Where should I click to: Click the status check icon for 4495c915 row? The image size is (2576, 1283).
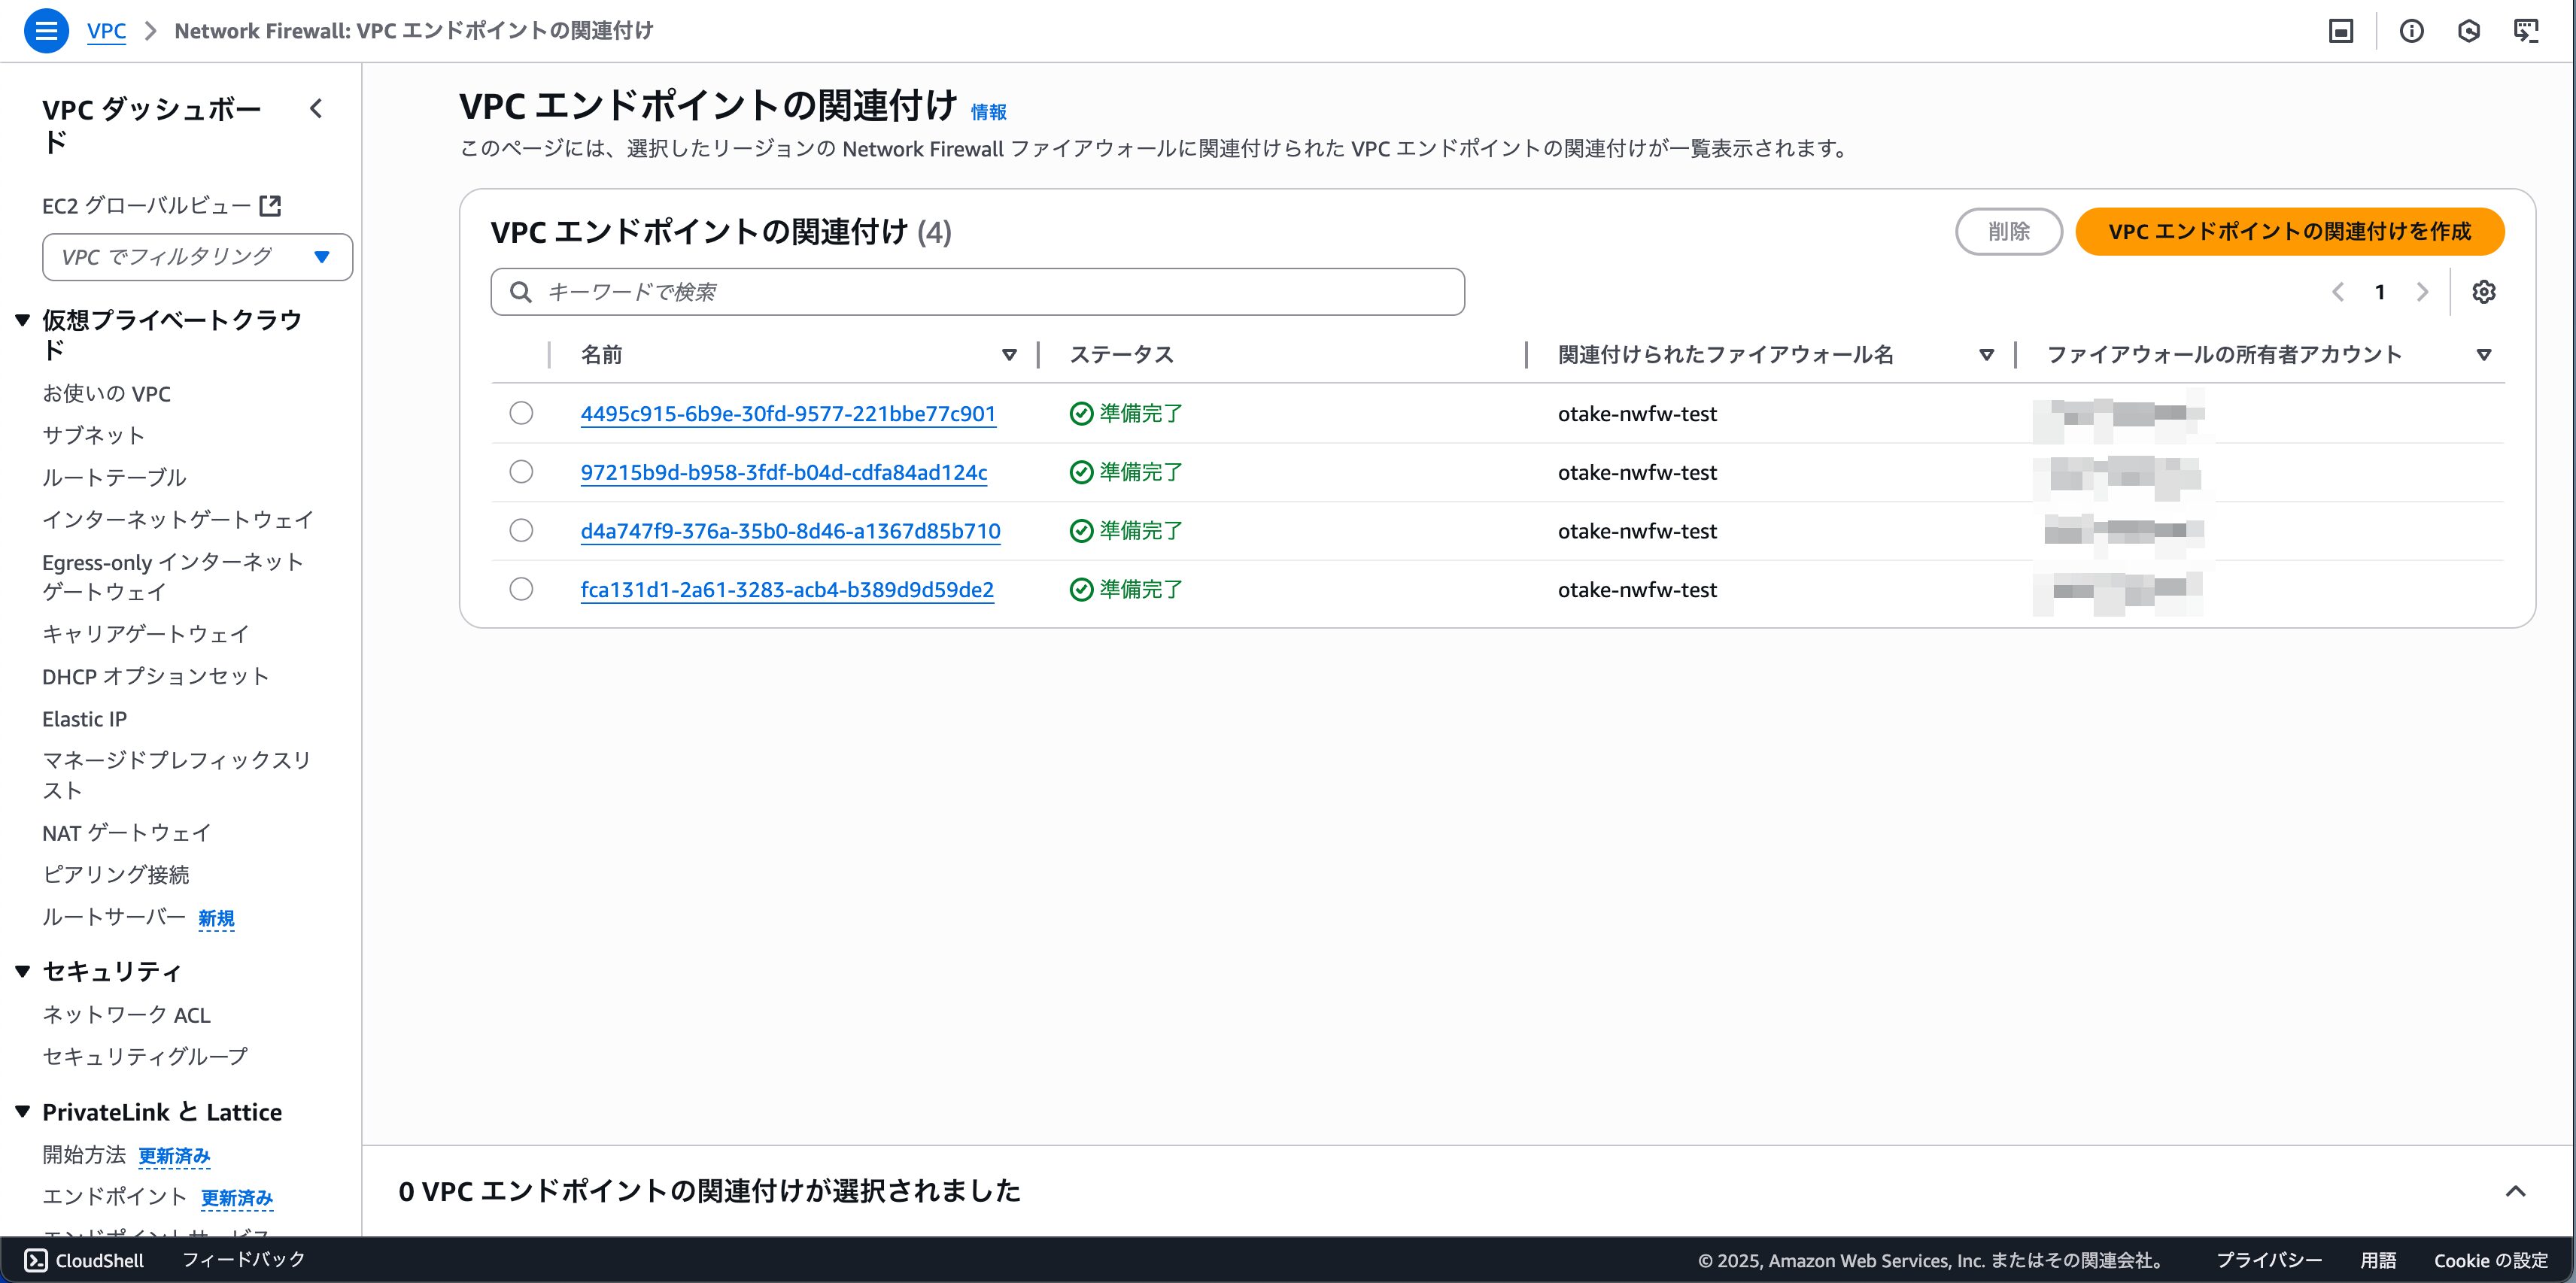[x=1081, y=413]
